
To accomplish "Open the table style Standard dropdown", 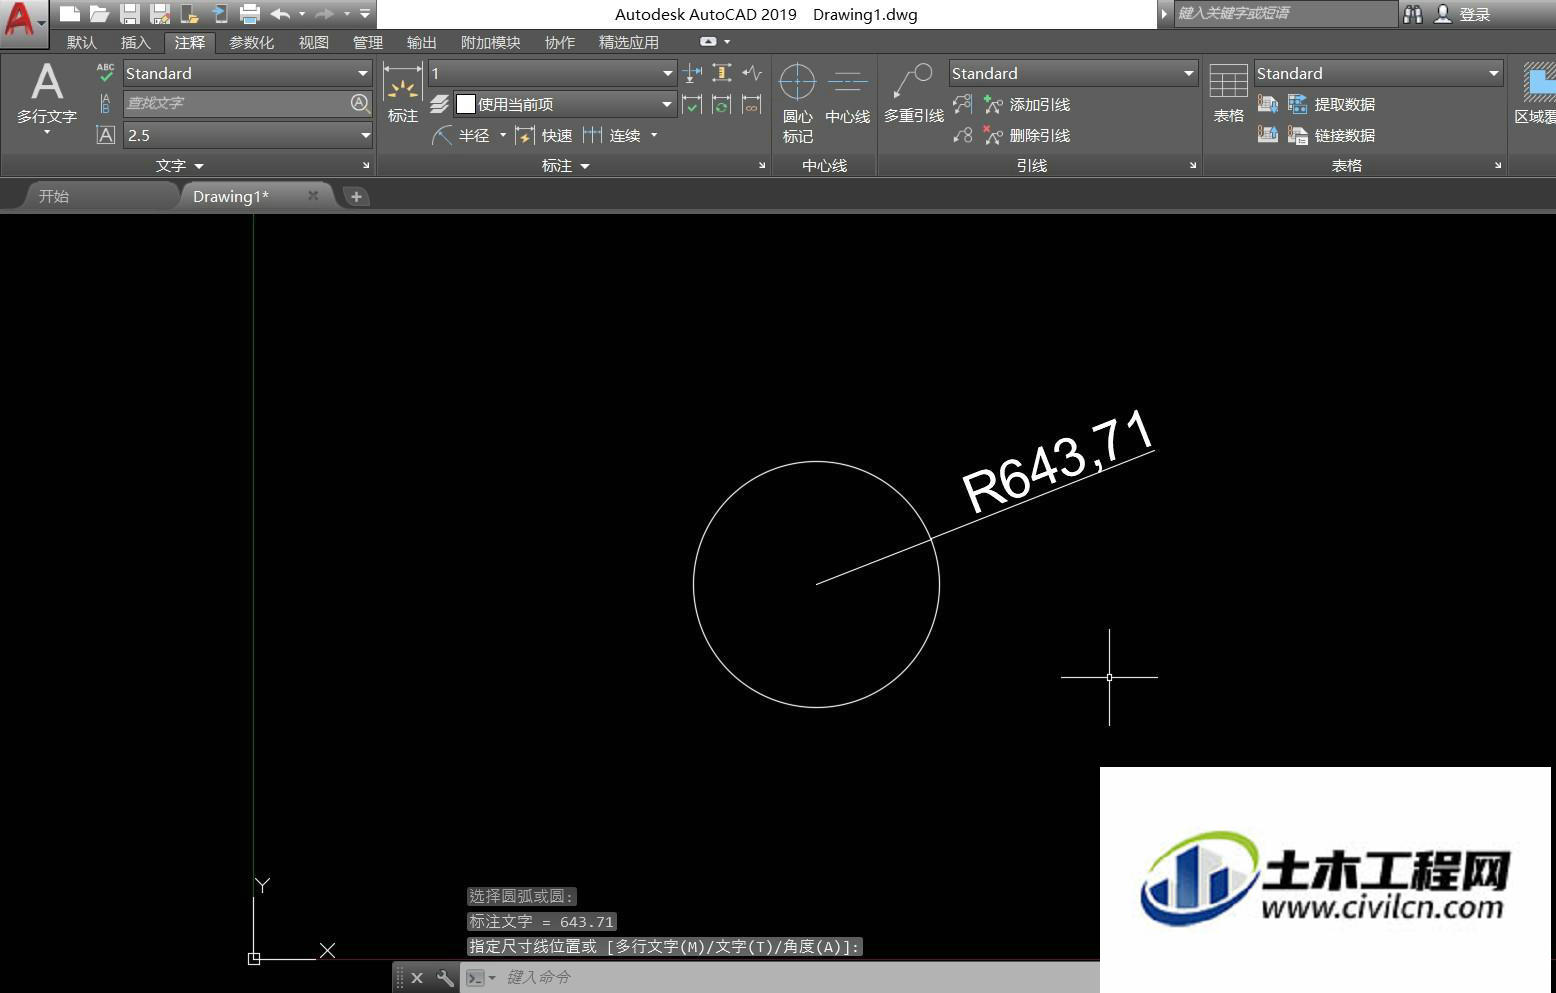I will click(1493, 73).
